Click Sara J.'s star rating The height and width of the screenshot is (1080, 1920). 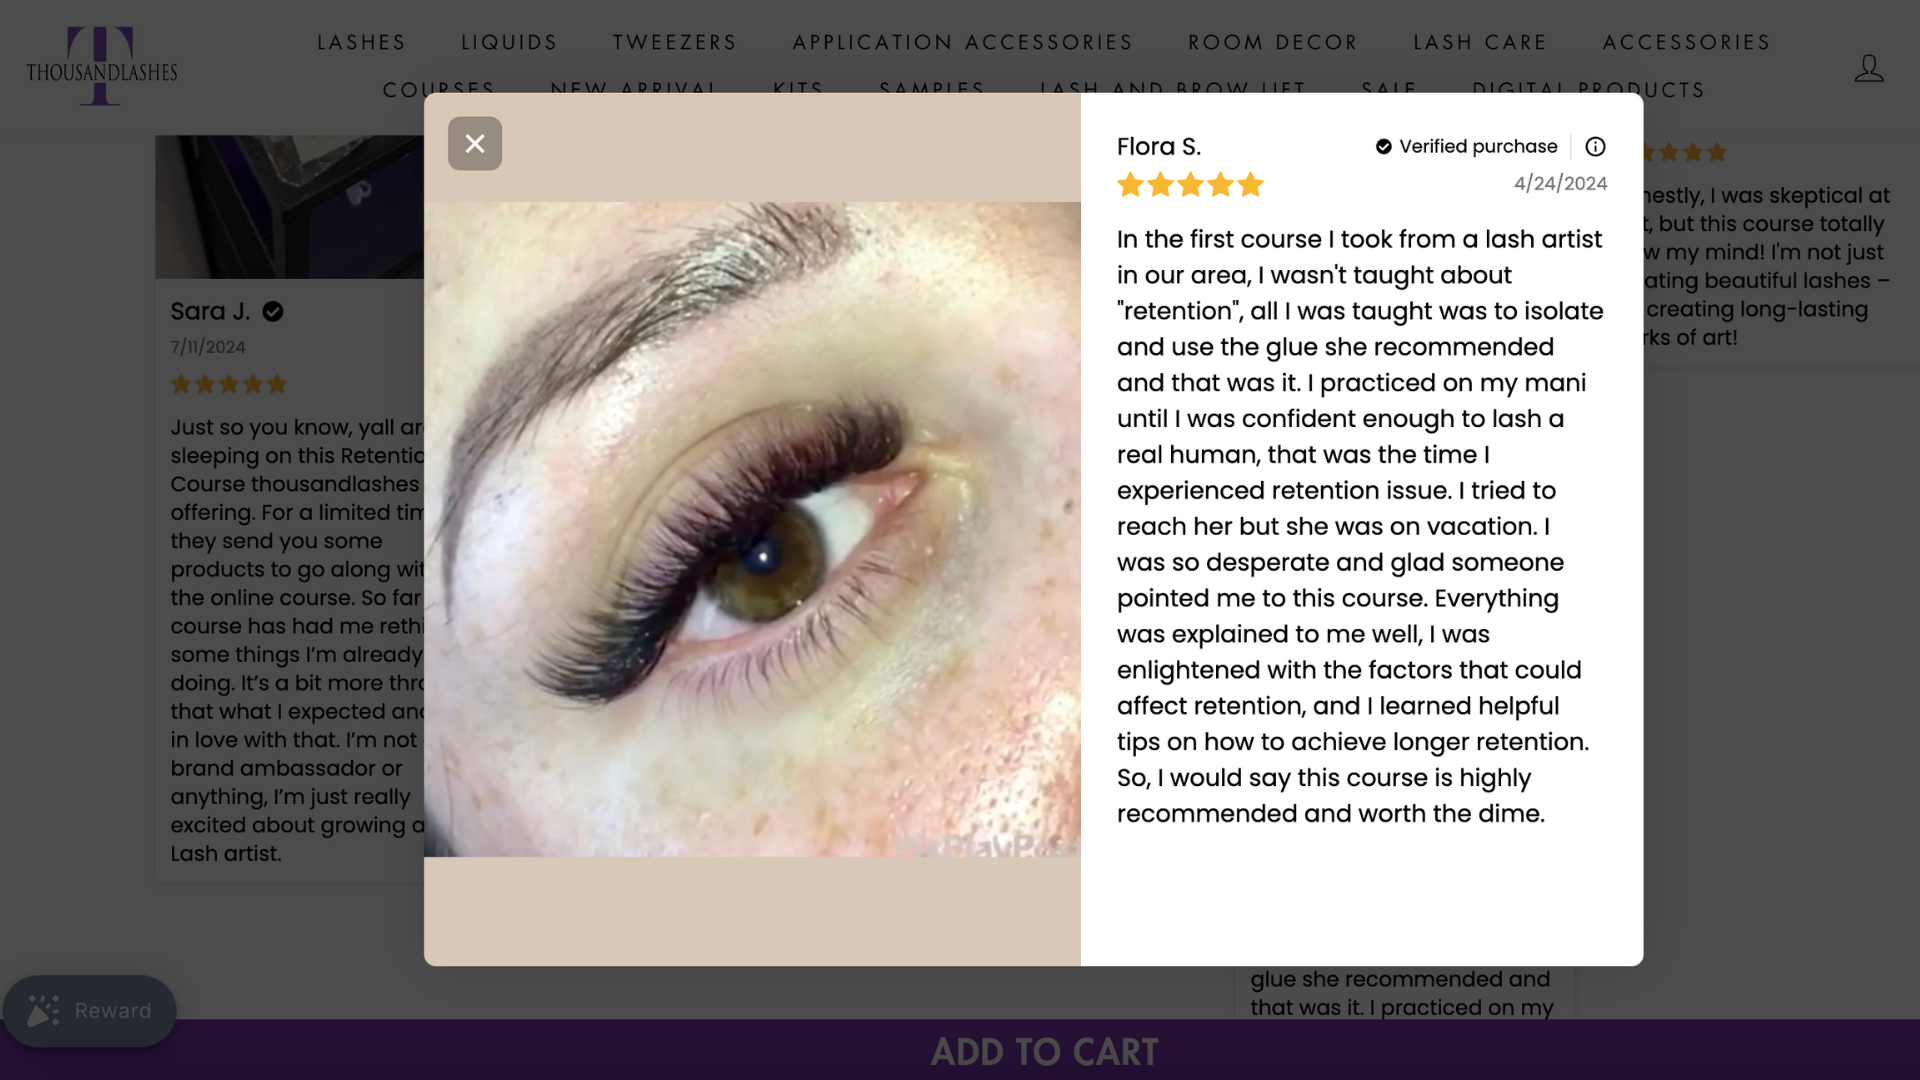(229, 384)
